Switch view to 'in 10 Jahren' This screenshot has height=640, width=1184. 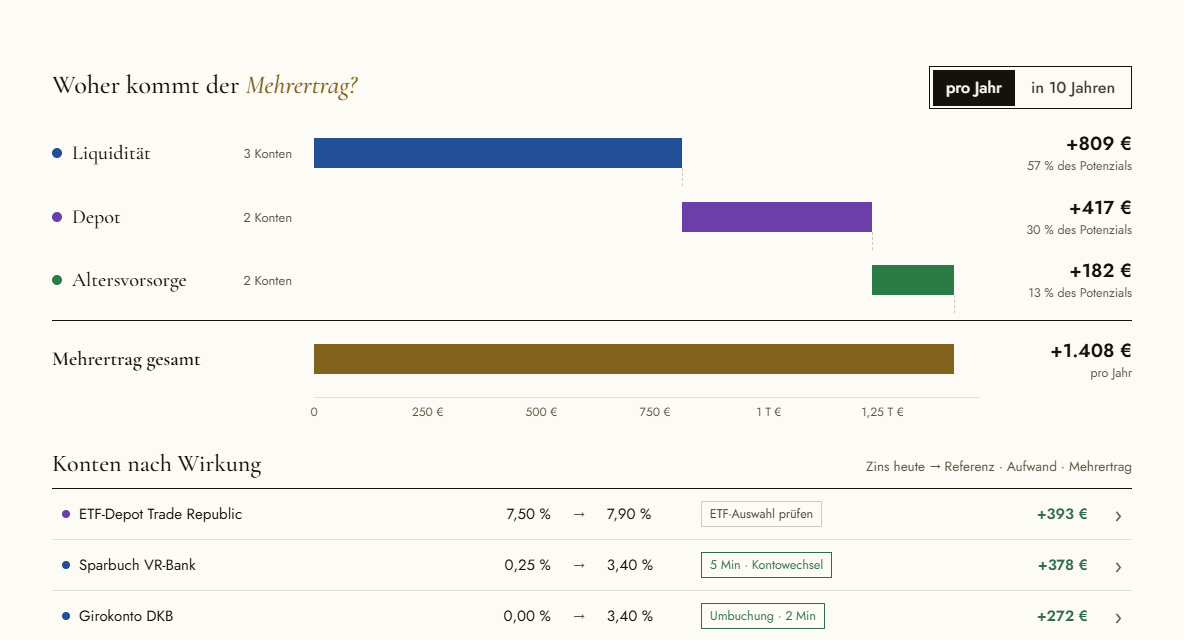[x=1072, y=88]
